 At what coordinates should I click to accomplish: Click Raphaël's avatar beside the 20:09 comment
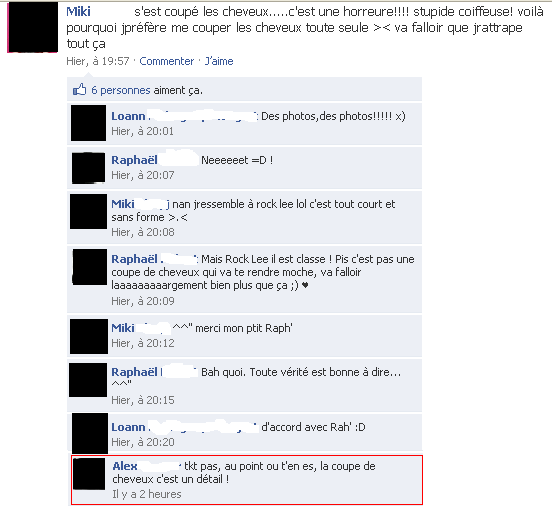(89, 267)
